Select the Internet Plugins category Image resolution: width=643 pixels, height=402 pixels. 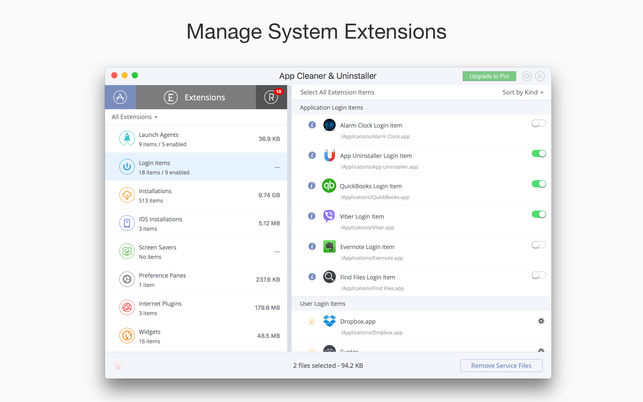[x=196, y=308]
